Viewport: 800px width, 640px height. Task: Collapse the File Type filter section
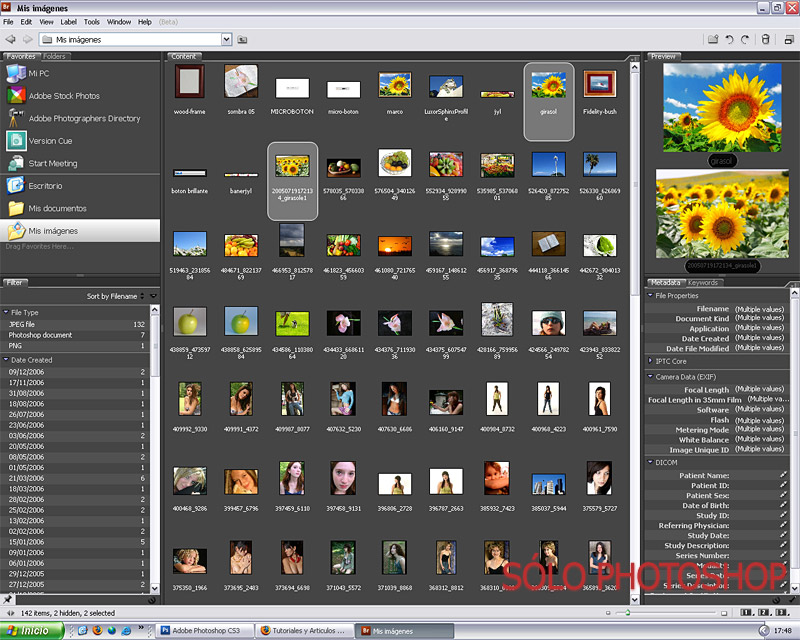[x=6, y=313]
